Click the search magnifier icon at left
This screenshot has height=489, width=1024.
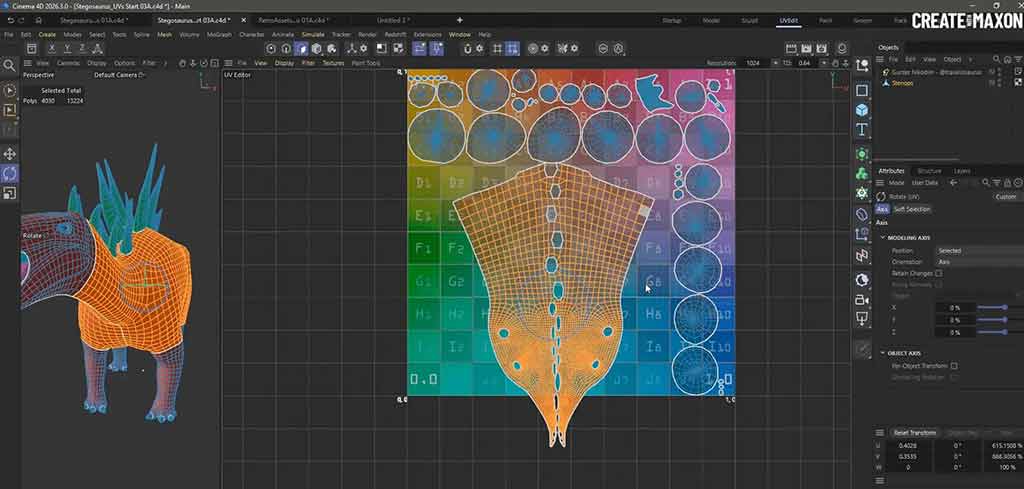coord(9,65)
